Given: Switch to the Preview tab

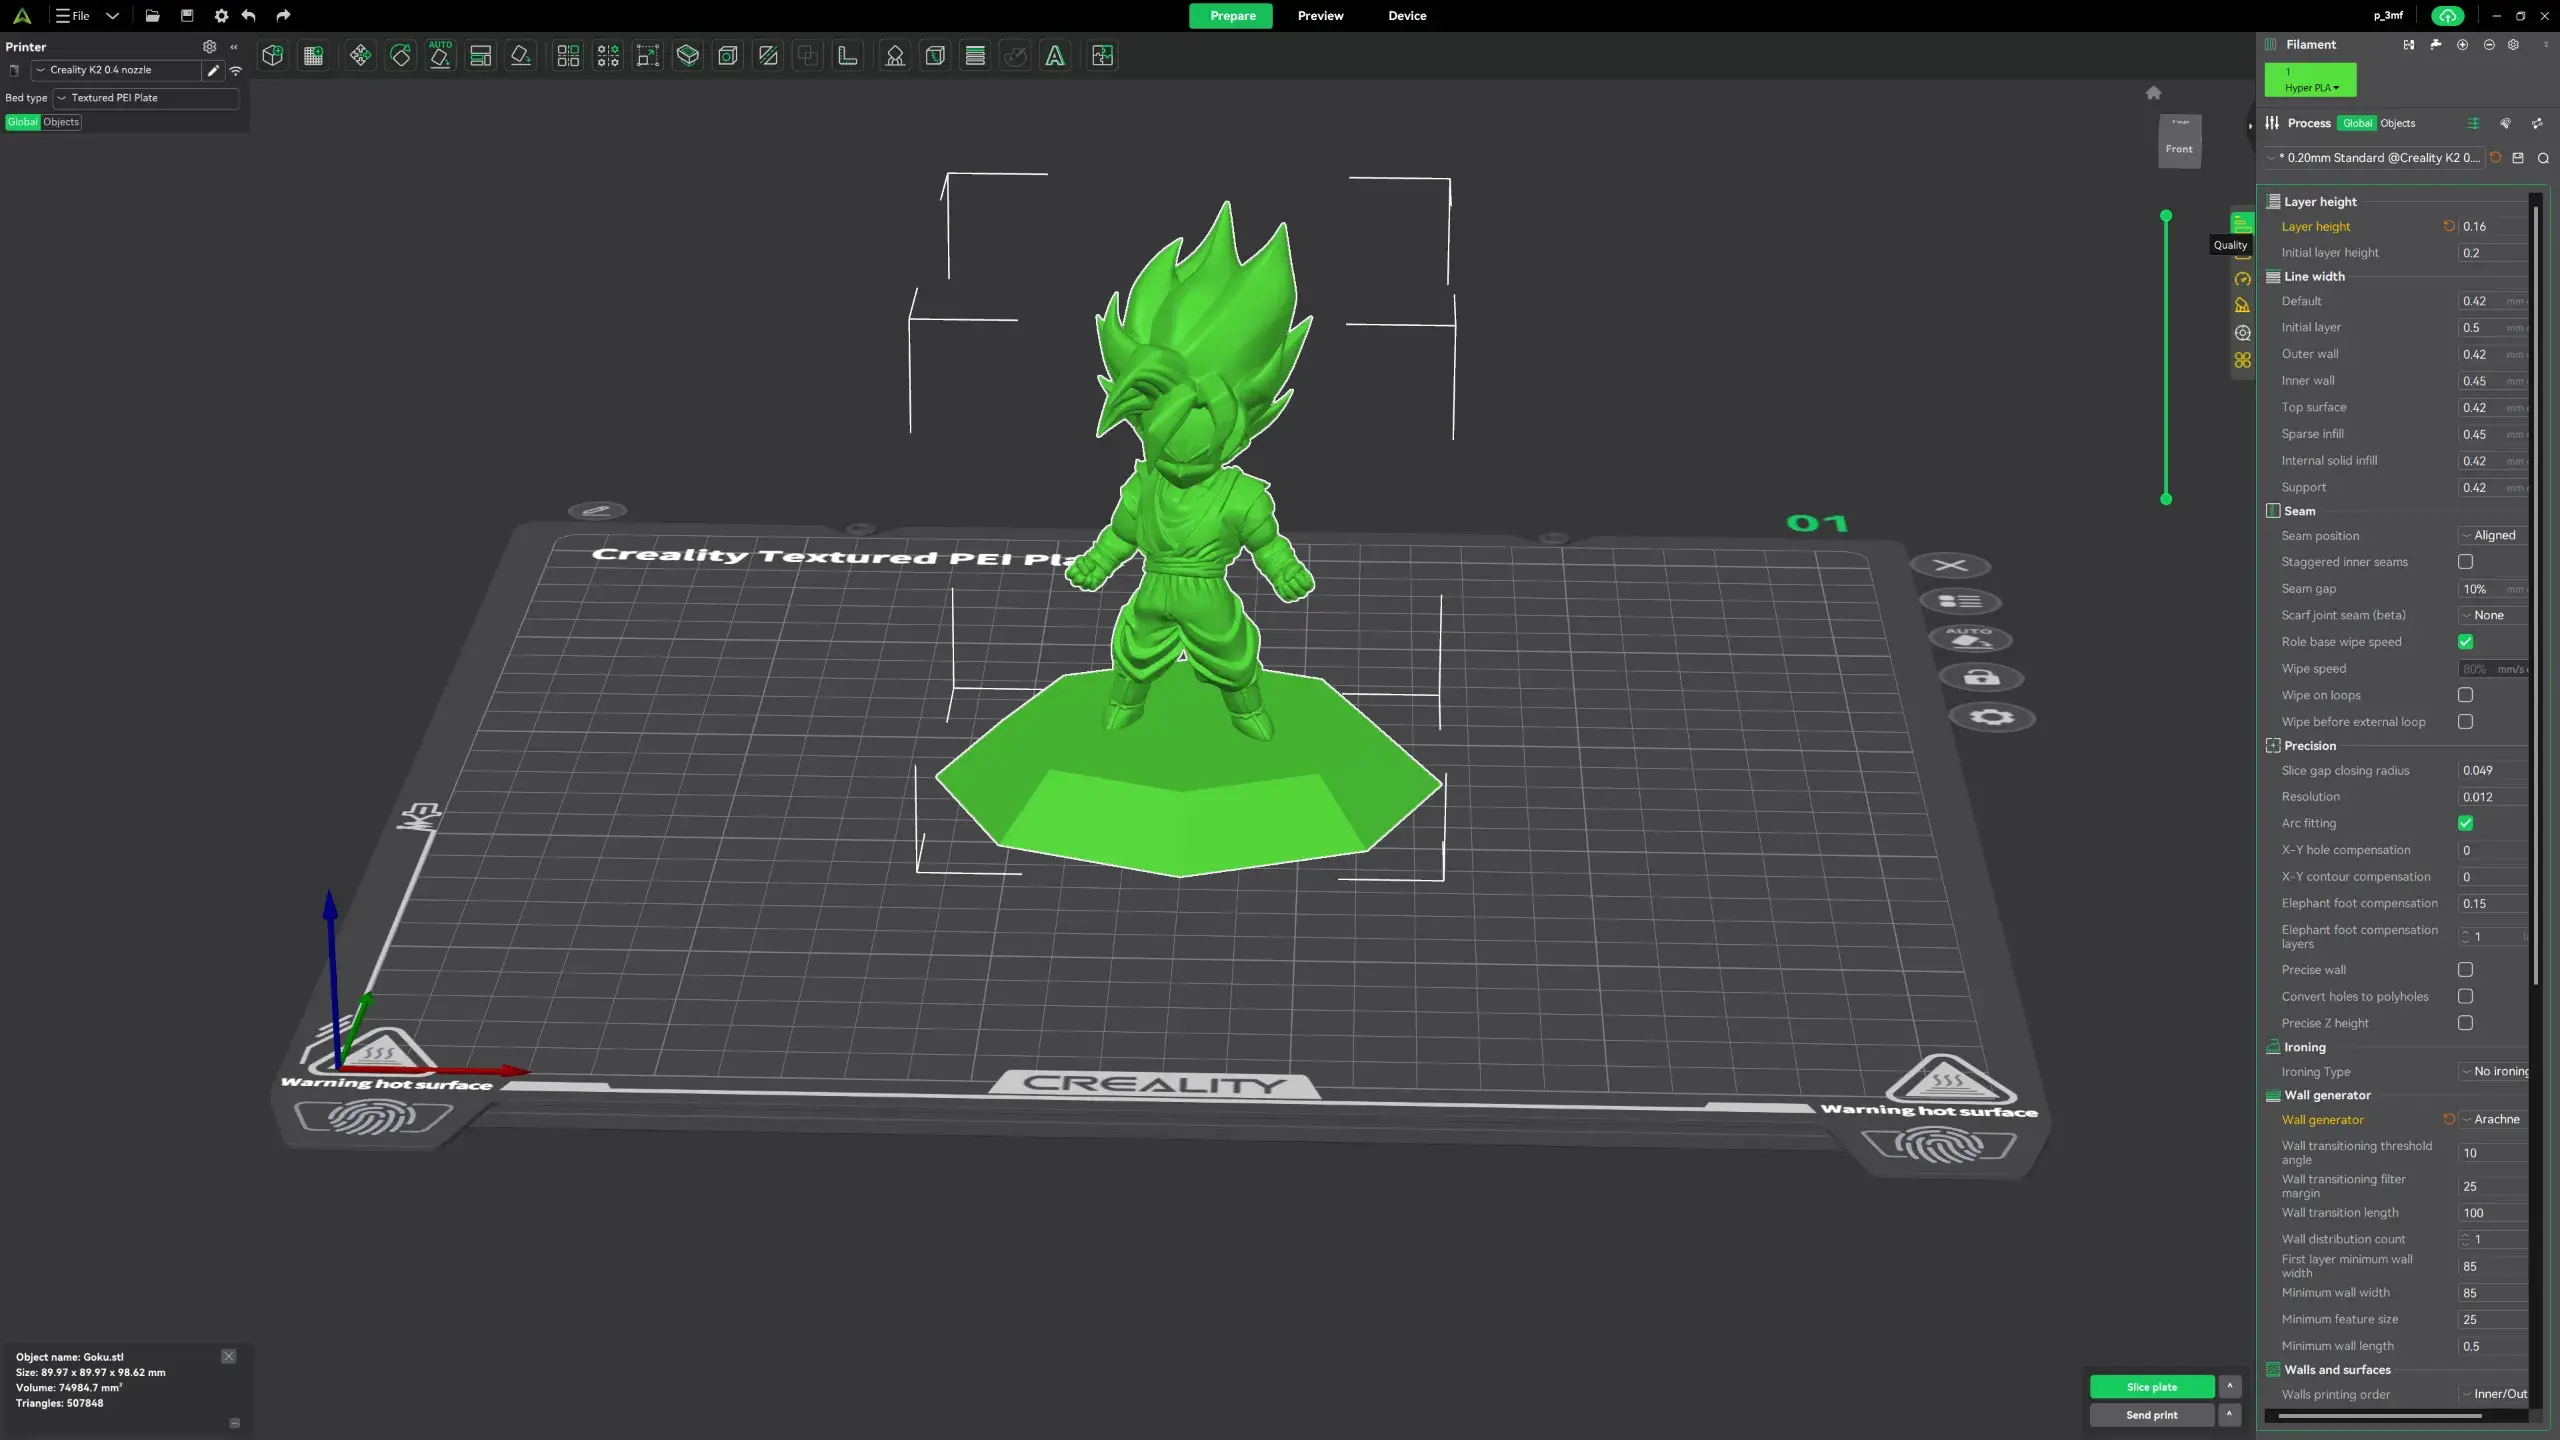Looking at the screenshot, I should click(1320, 16).
